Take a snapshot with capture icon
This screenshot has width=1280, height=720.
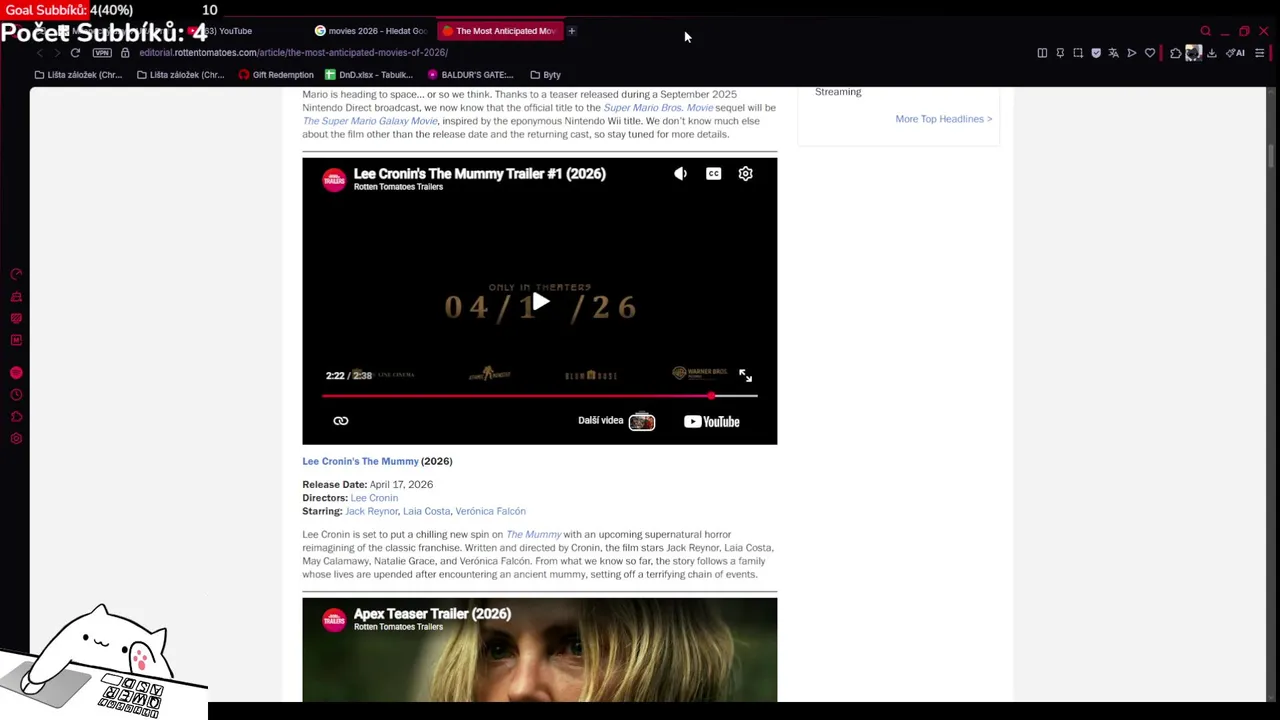point(1078,53)
